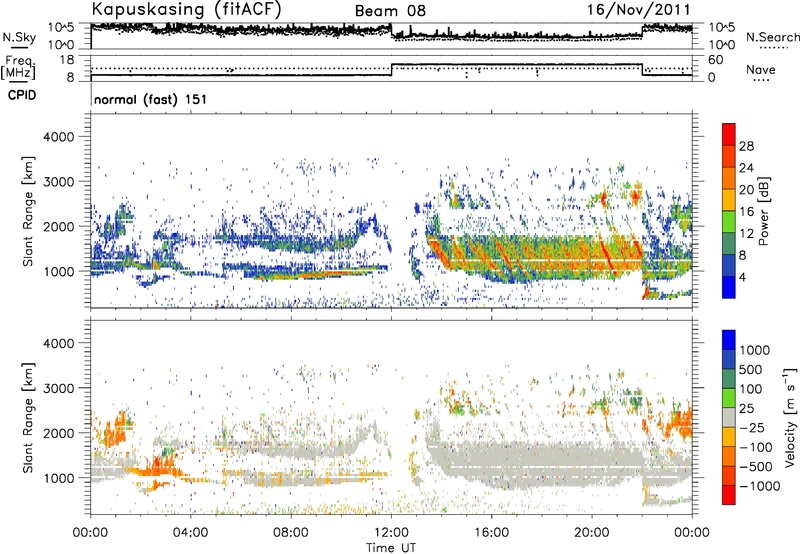
Task: Click the "-25" label on Velocity color bar
Action: [751, 427]
